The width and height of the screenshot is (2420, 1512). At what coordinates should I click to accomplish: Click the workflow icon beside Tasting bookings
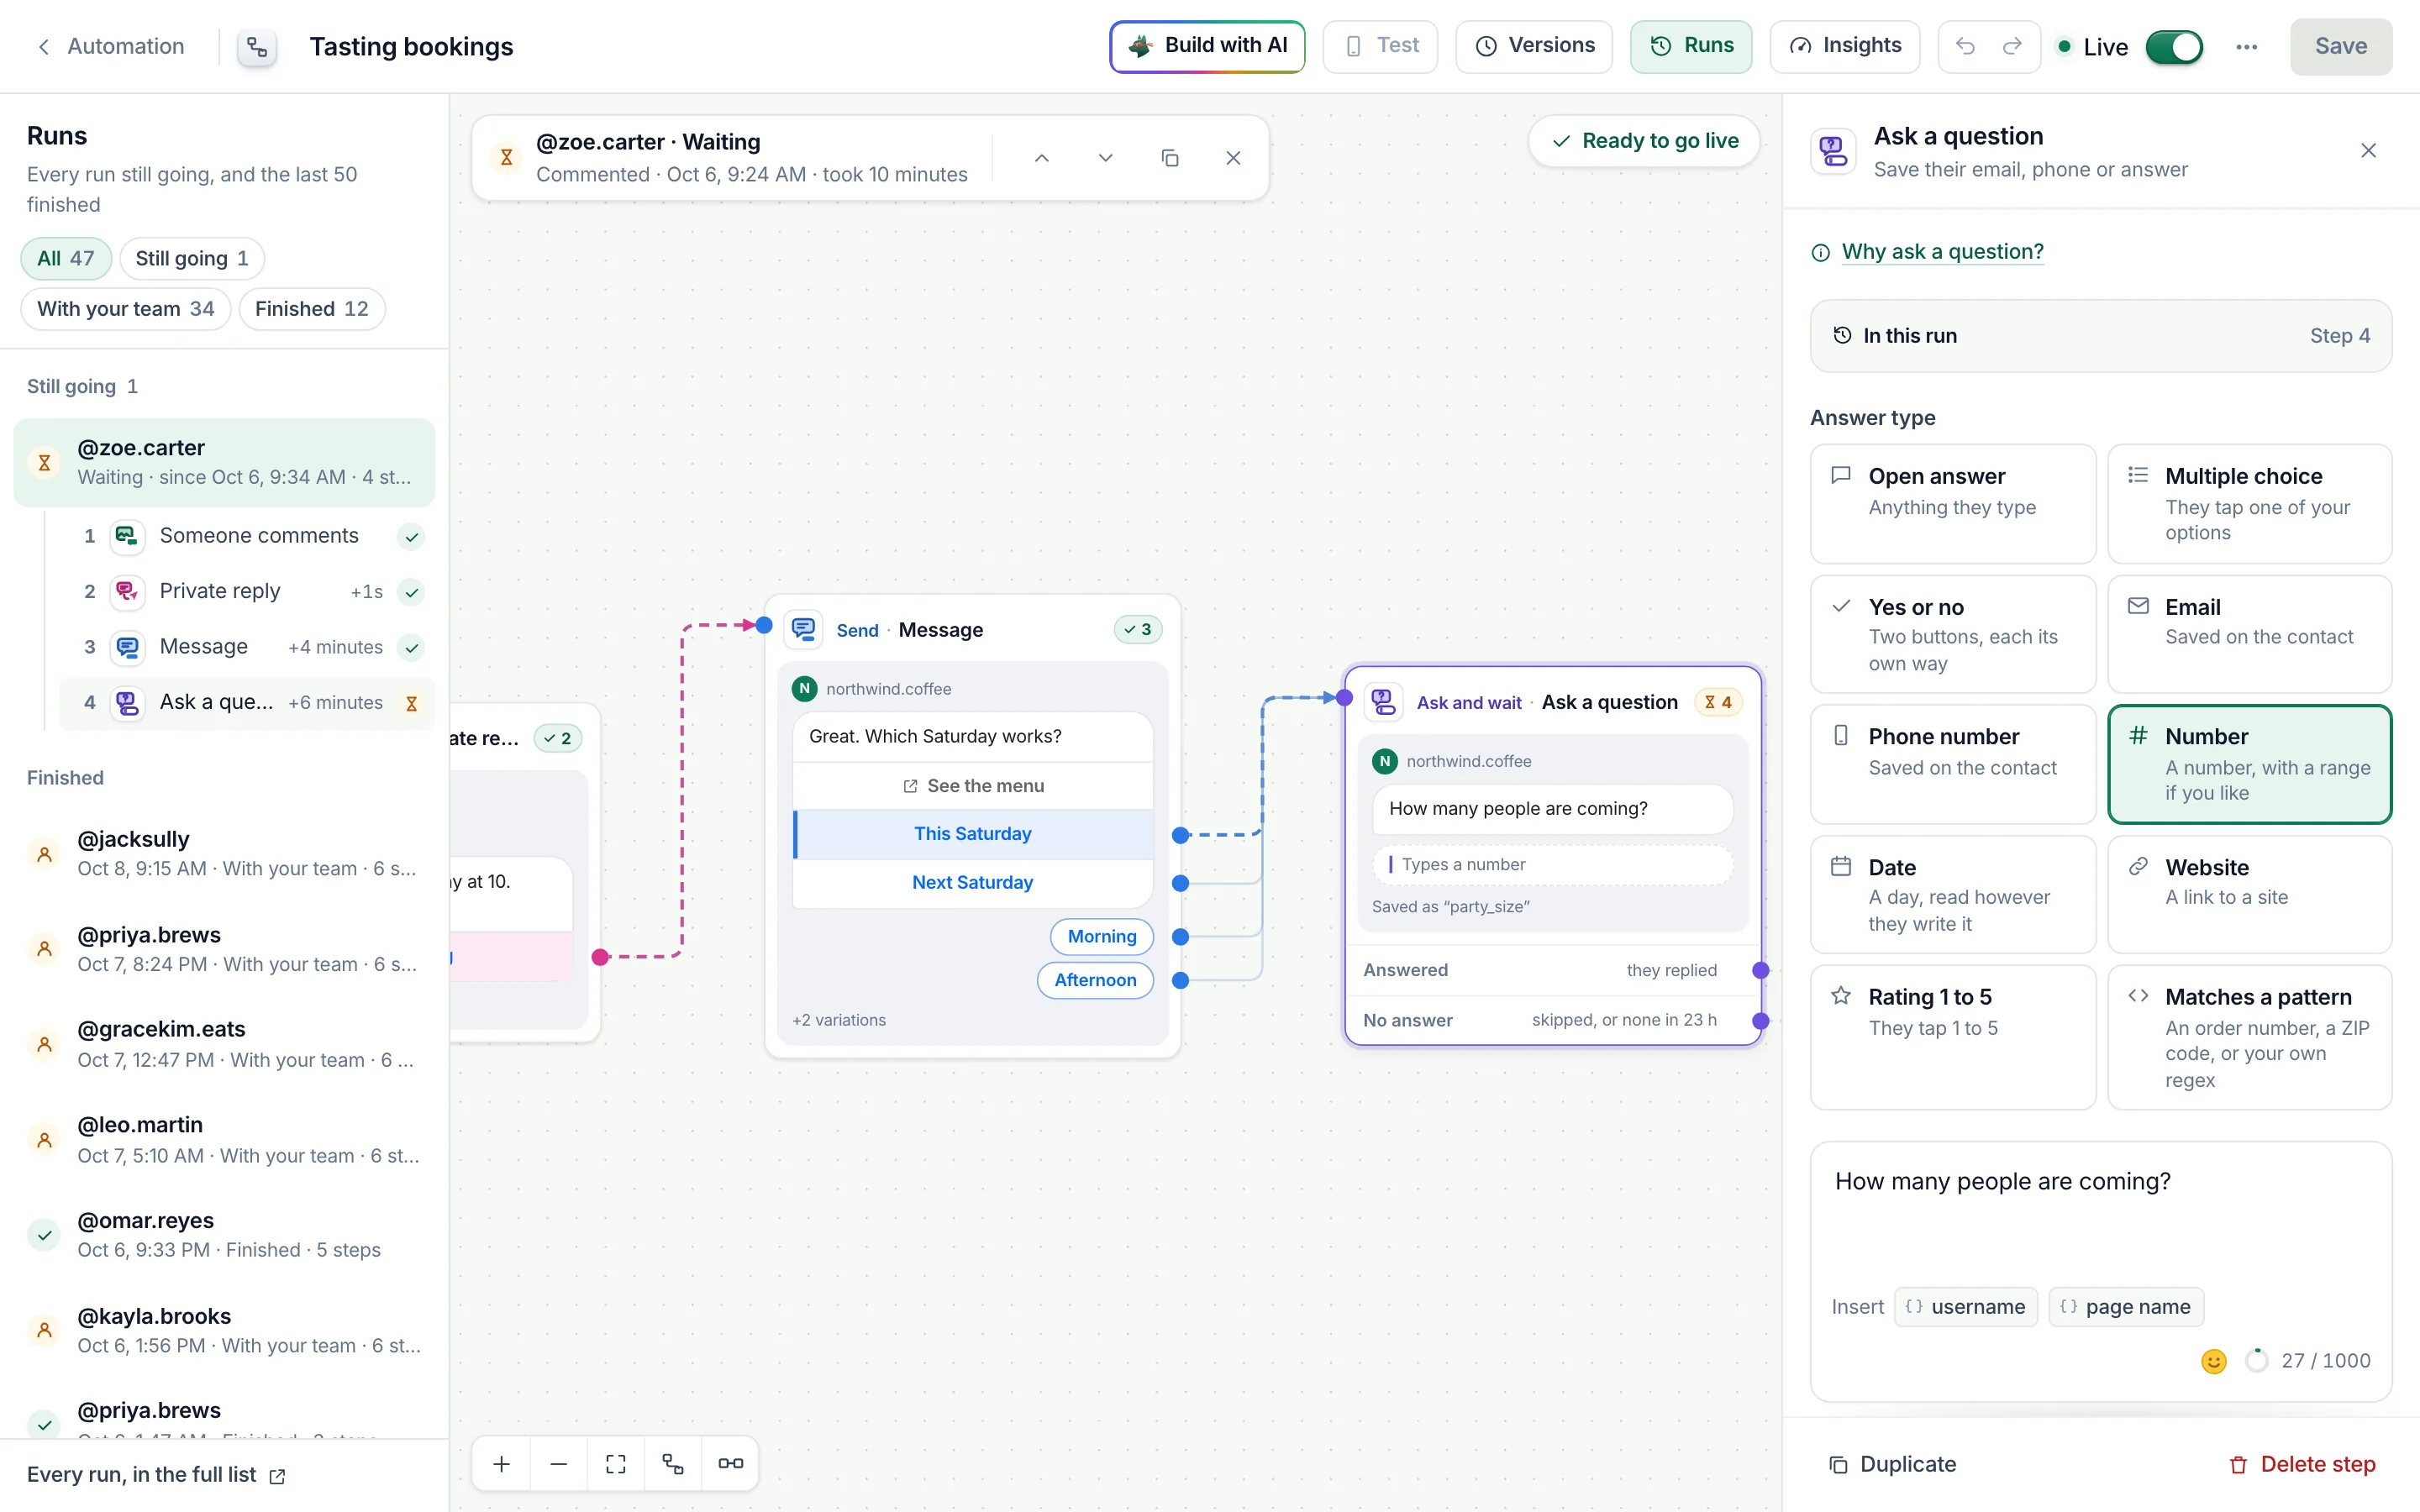click(257, 47)
